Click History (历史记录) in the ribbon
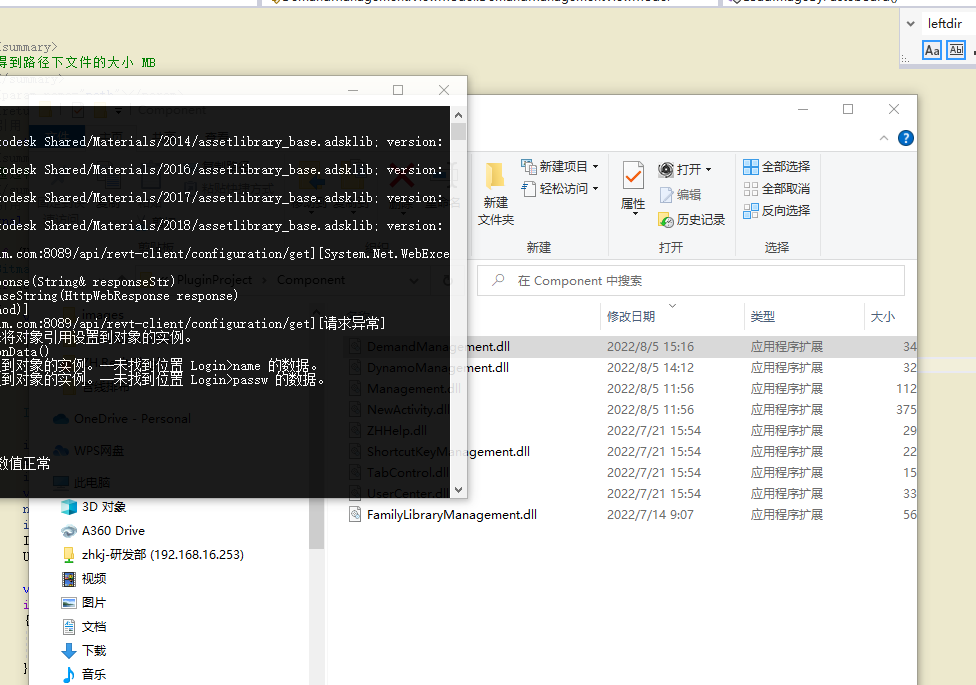 pos(691,219)
